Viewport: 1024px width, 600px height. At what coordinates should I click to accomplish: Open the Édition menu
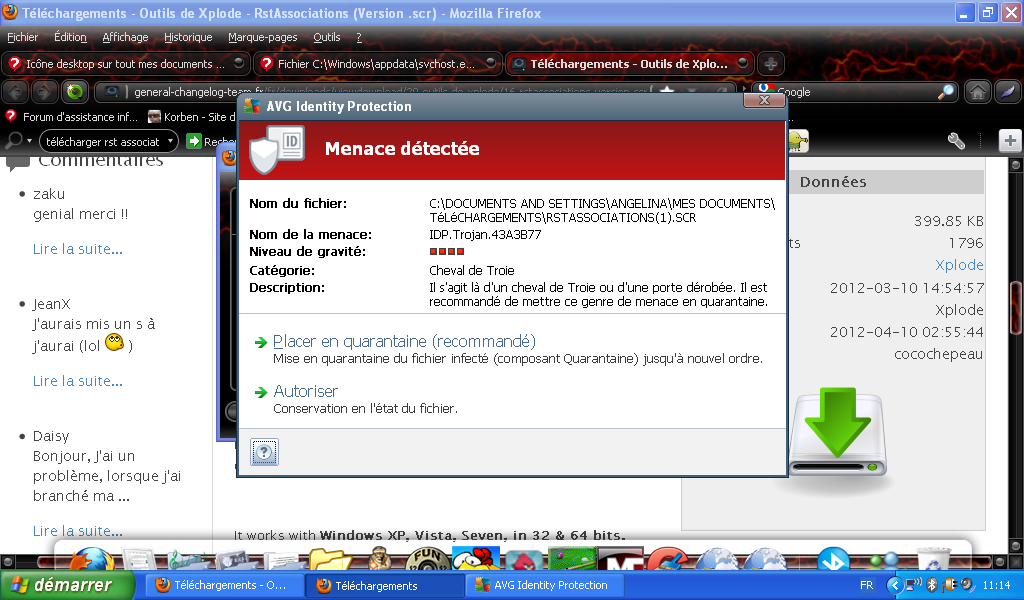tap(70, 37)
